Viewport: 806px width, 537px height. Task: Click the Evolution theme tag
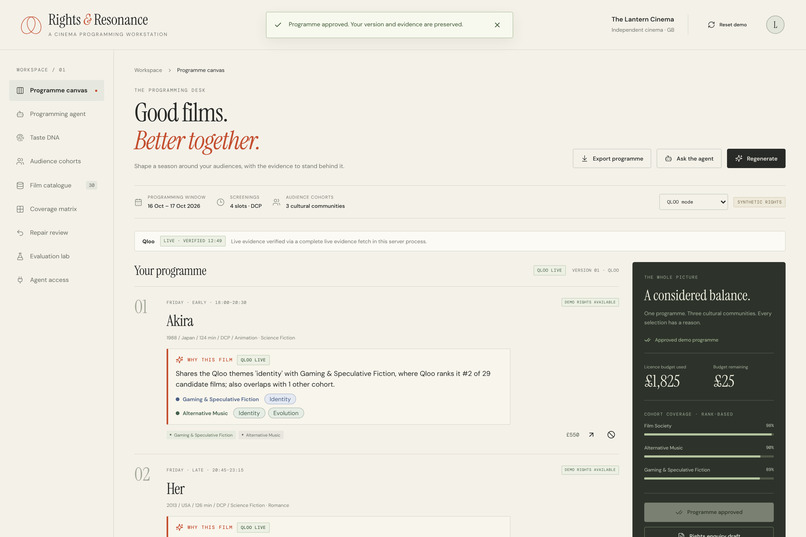(x=286, y=413)
